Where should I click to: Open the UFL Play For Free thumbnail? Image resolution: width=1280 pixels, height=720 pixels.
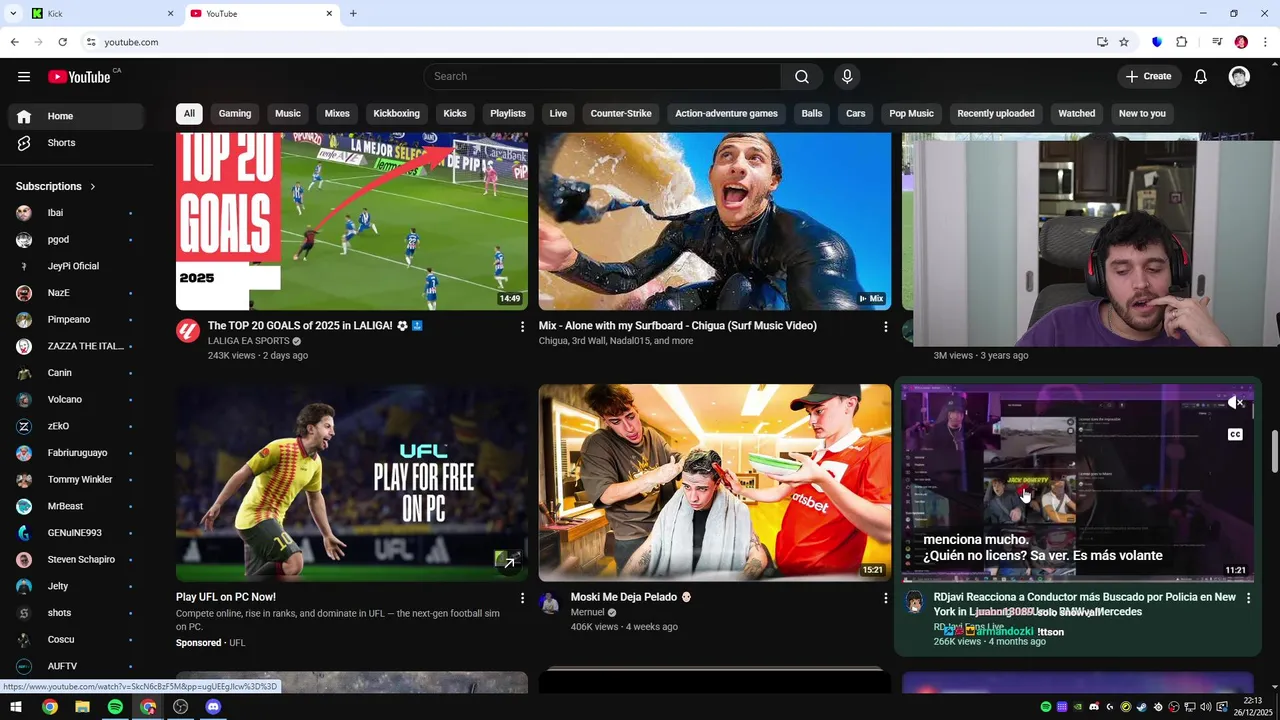(352, 483)
